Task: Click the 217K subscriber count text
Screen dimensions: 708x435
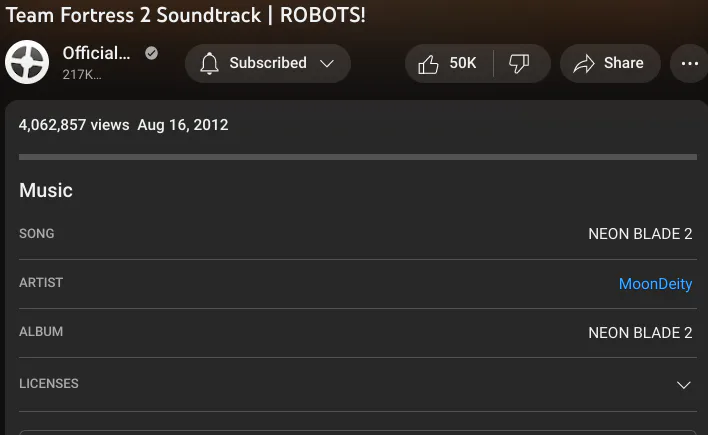Action: pos(82,74)
